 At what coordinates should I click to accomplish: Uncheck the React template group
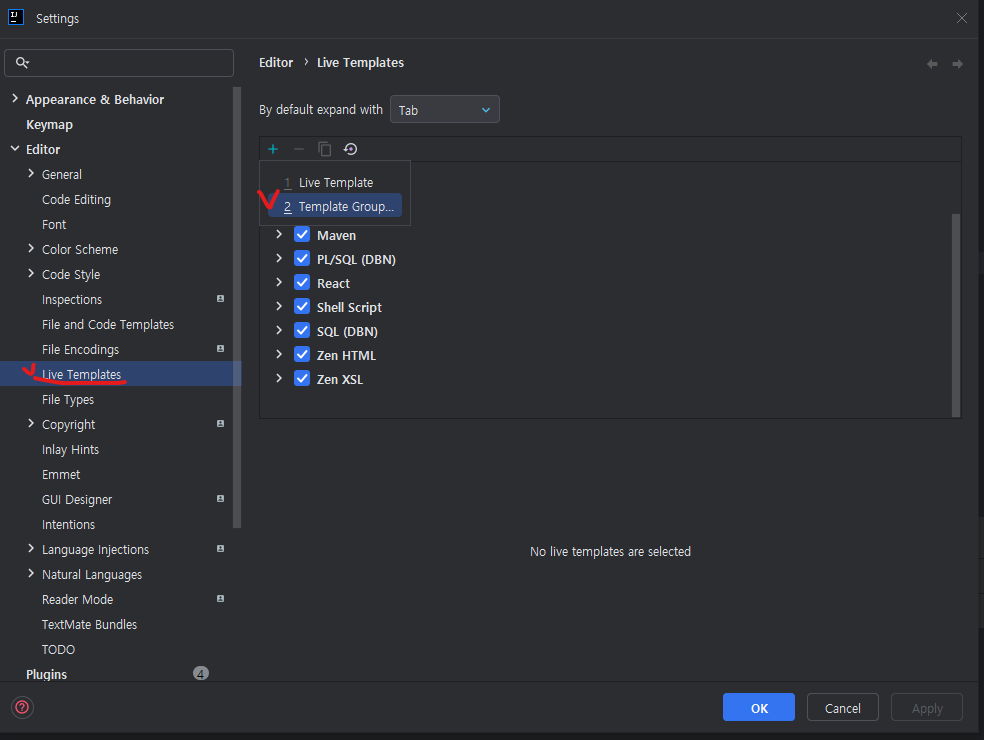coord(302,282)
